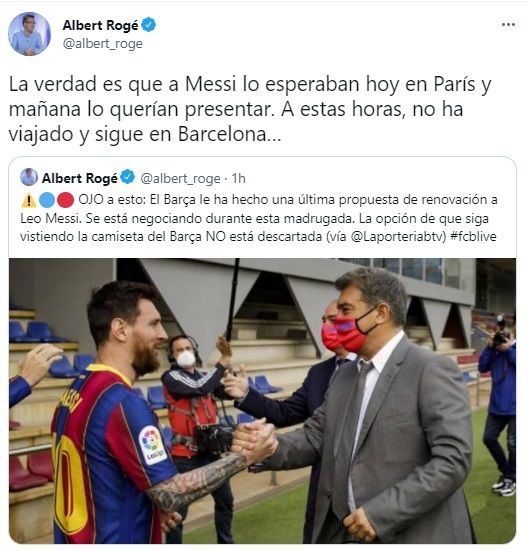Click the verified badge in the quoted tweet

pos(128,177)
